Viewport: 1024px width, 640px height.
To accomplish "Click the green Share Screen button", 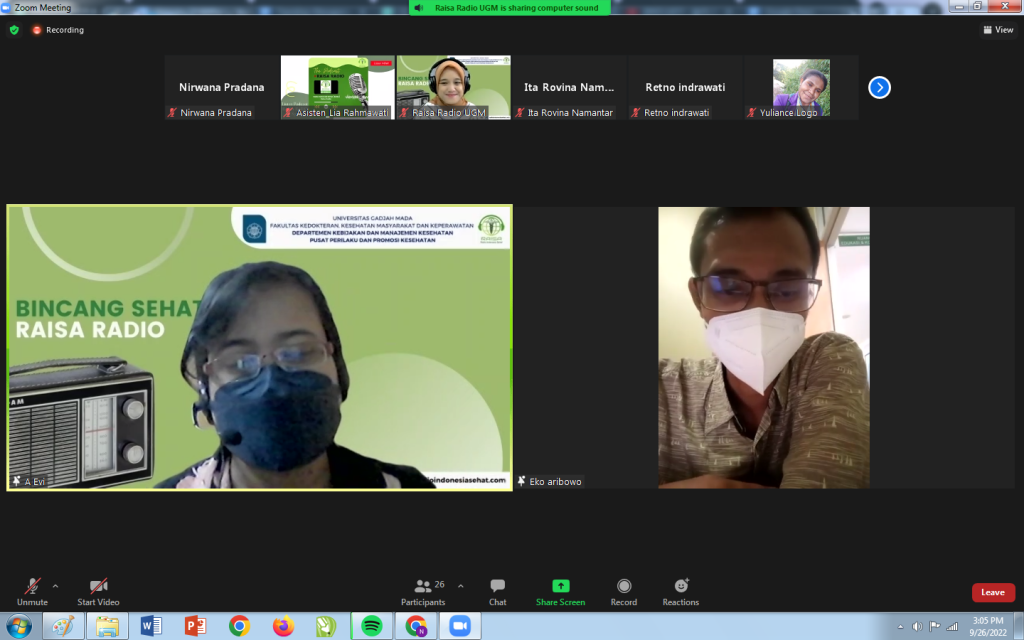I will pos(560,592).
